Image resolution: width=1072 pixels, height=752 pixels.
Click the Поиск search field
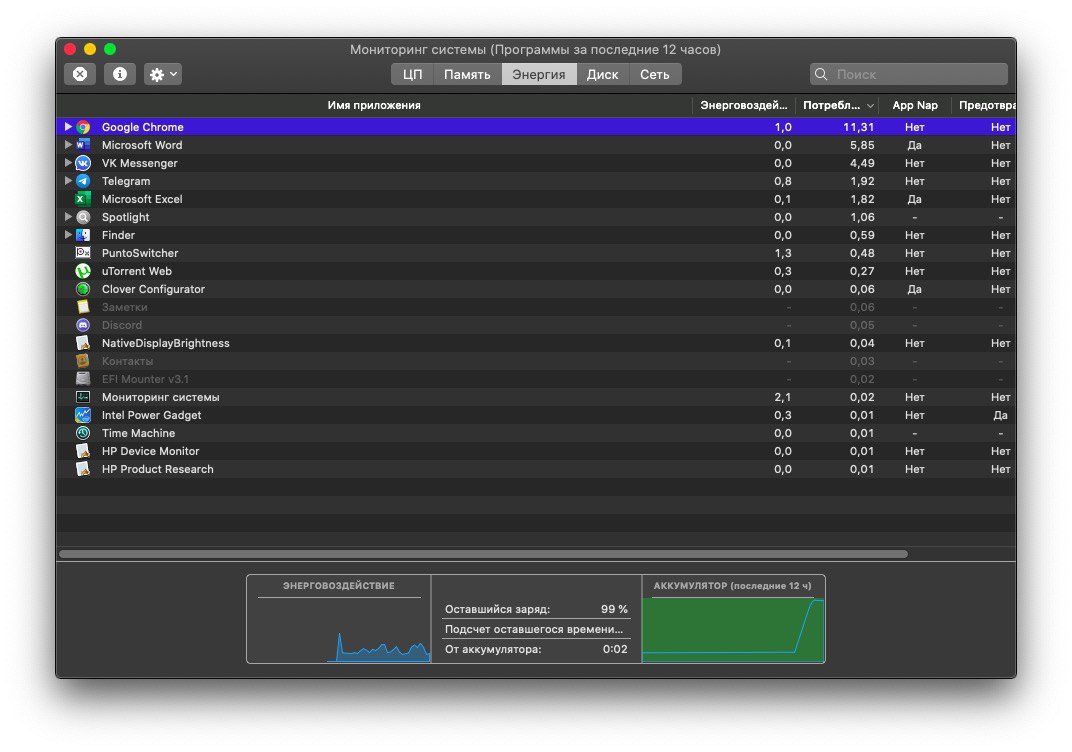[909, 74]
